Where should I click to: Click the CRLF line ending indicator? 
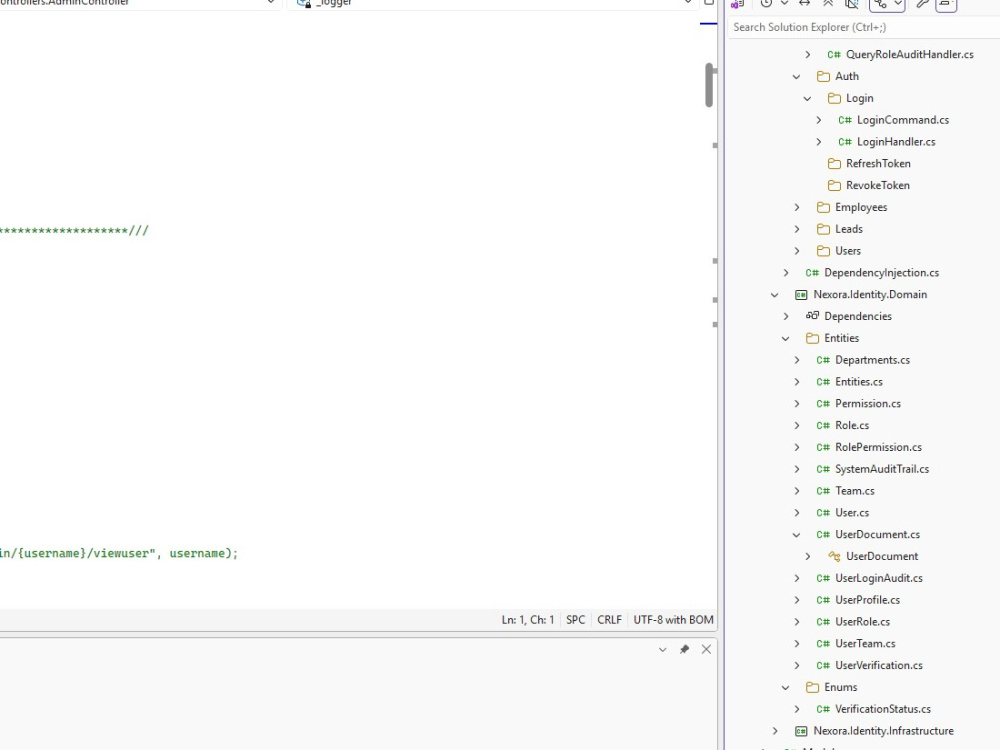click(x=609, y=620)
